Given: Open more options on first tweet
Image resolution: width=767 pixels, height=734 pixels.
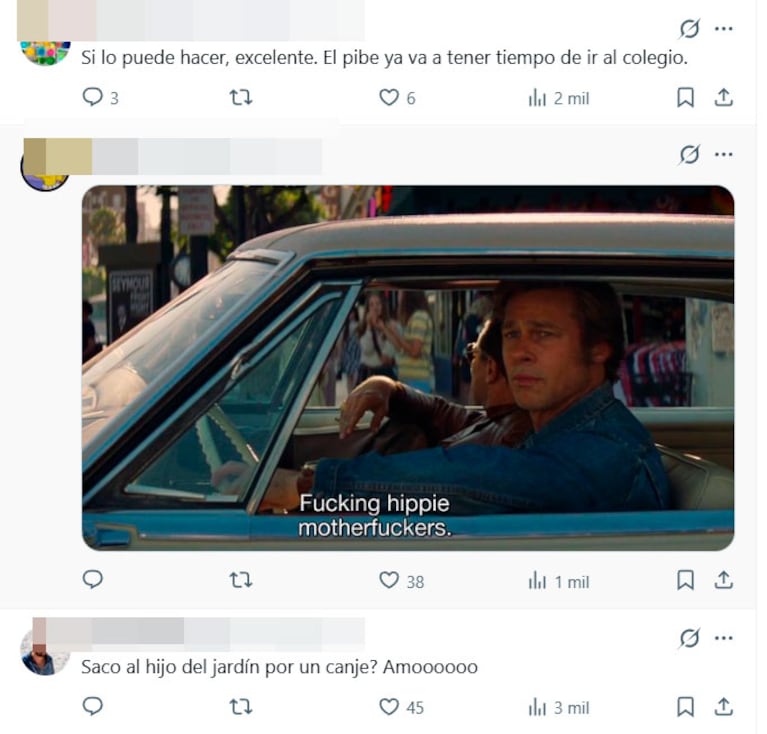Looking at the screenshot, I should click(x=723, y=28).
